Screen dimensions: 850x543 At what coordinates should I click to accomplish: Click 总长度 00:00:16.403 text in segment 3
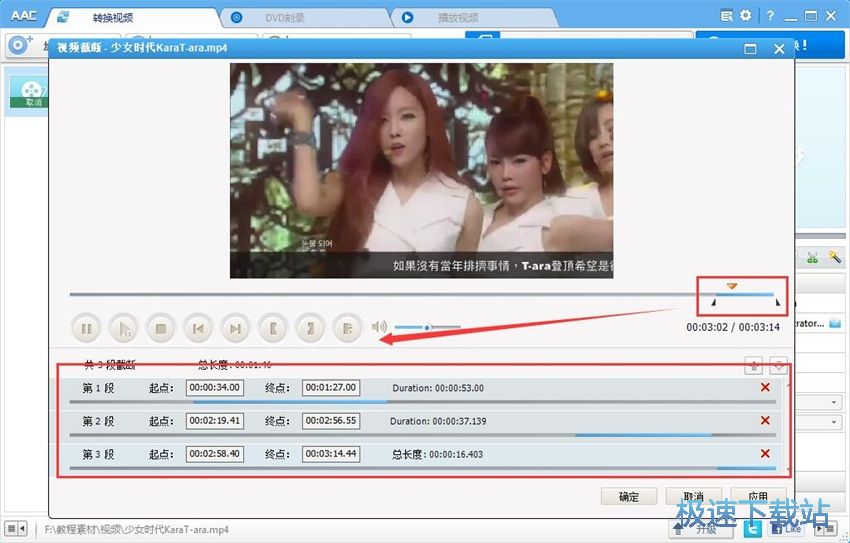click(x=437, y=454)
